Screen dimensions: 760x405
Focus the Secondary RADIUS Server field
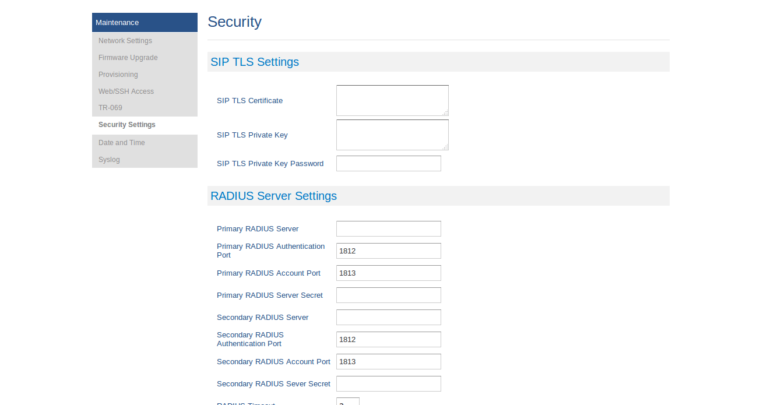click(x=388, y=317)
